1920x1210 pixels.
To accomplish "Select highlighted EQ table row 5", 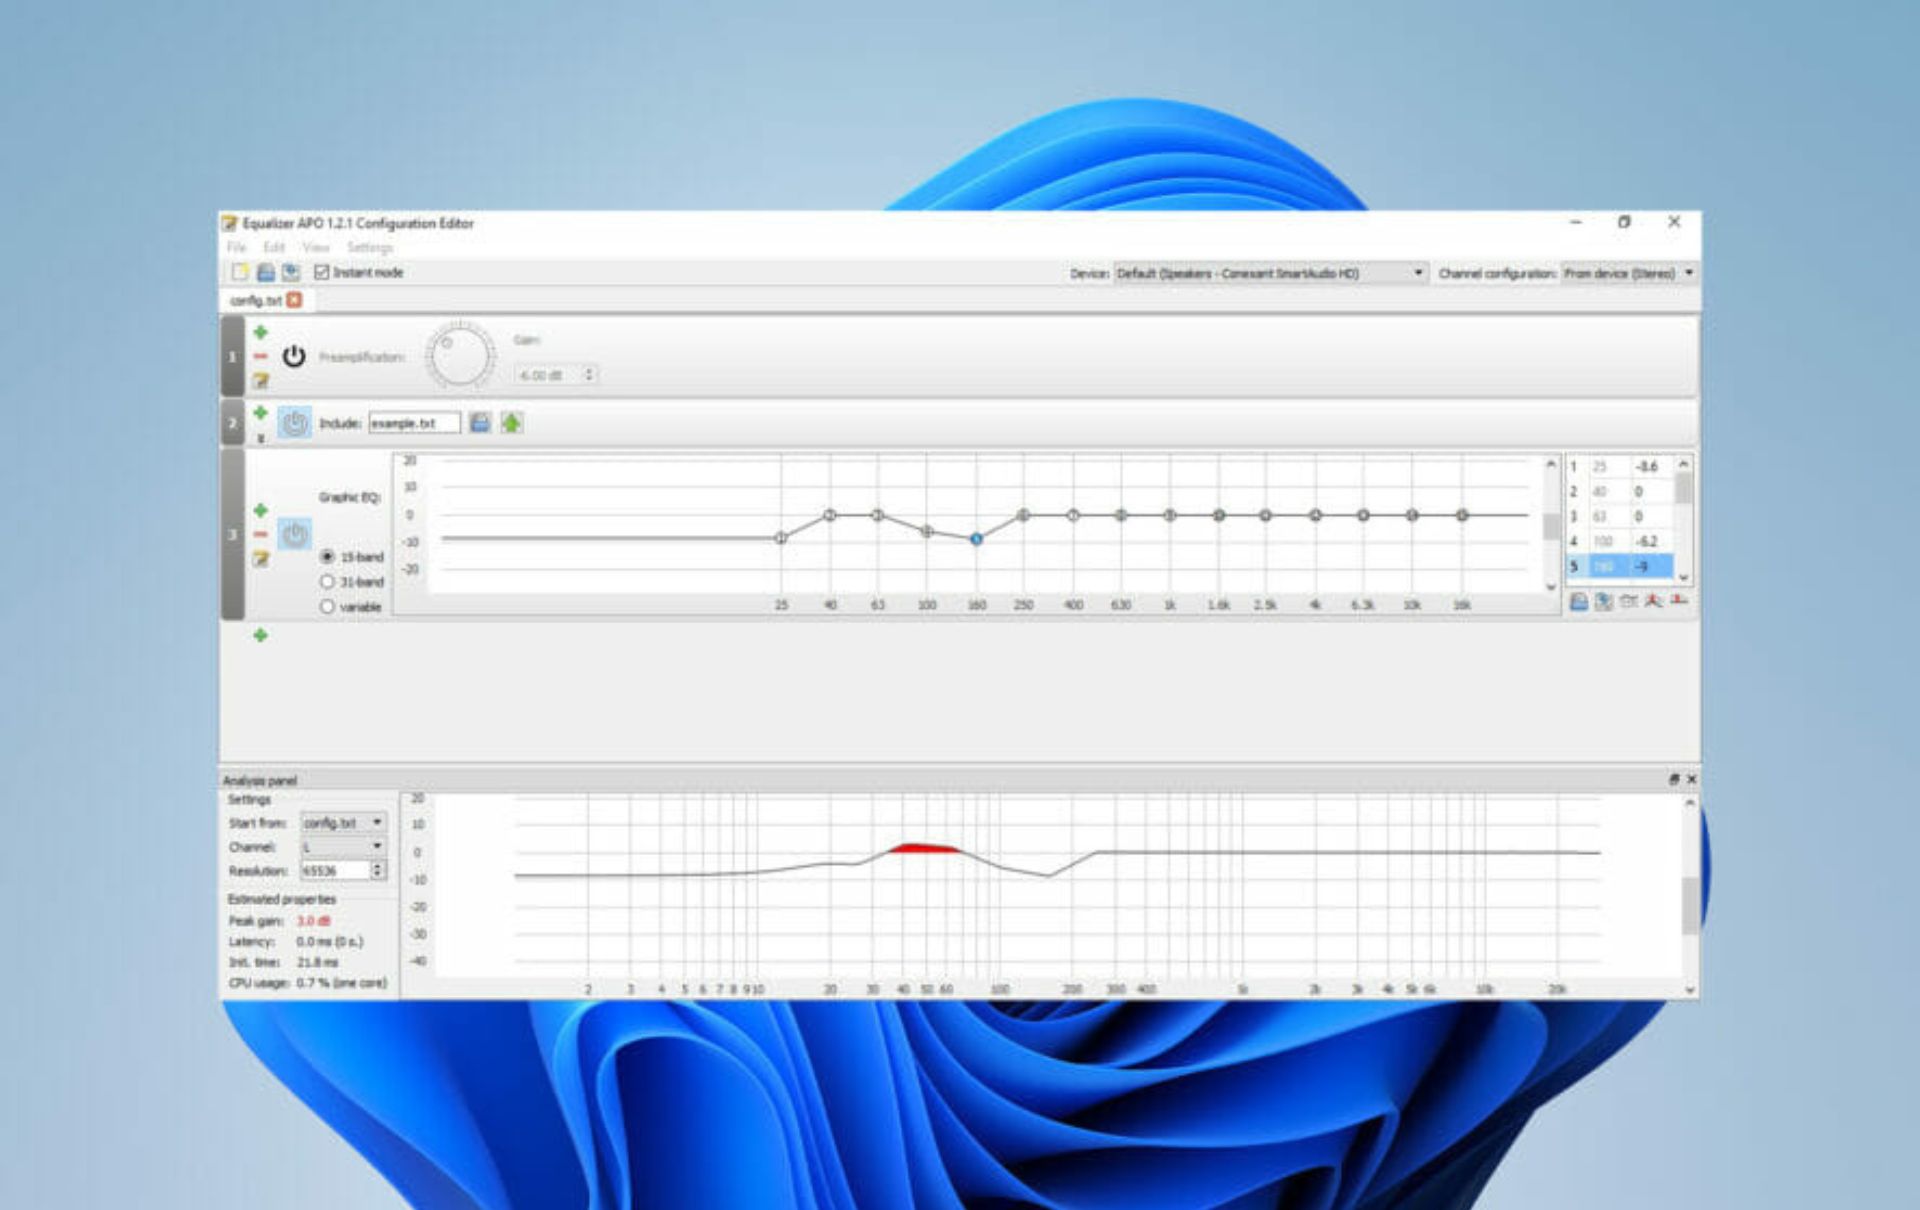I will [1620, 566].
